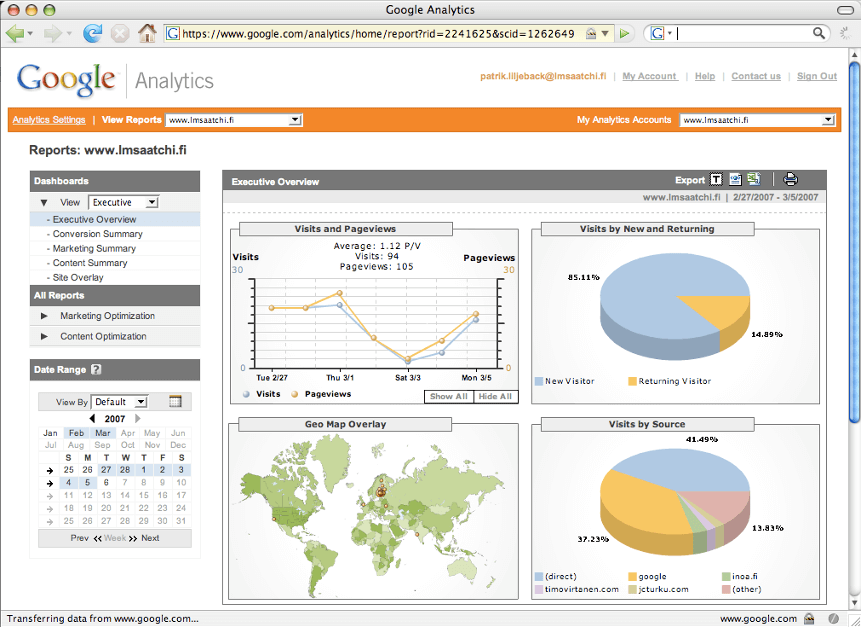Screen dimensions: 862x628
Task: Open the Help link
Action: click(x=705, y=76)
